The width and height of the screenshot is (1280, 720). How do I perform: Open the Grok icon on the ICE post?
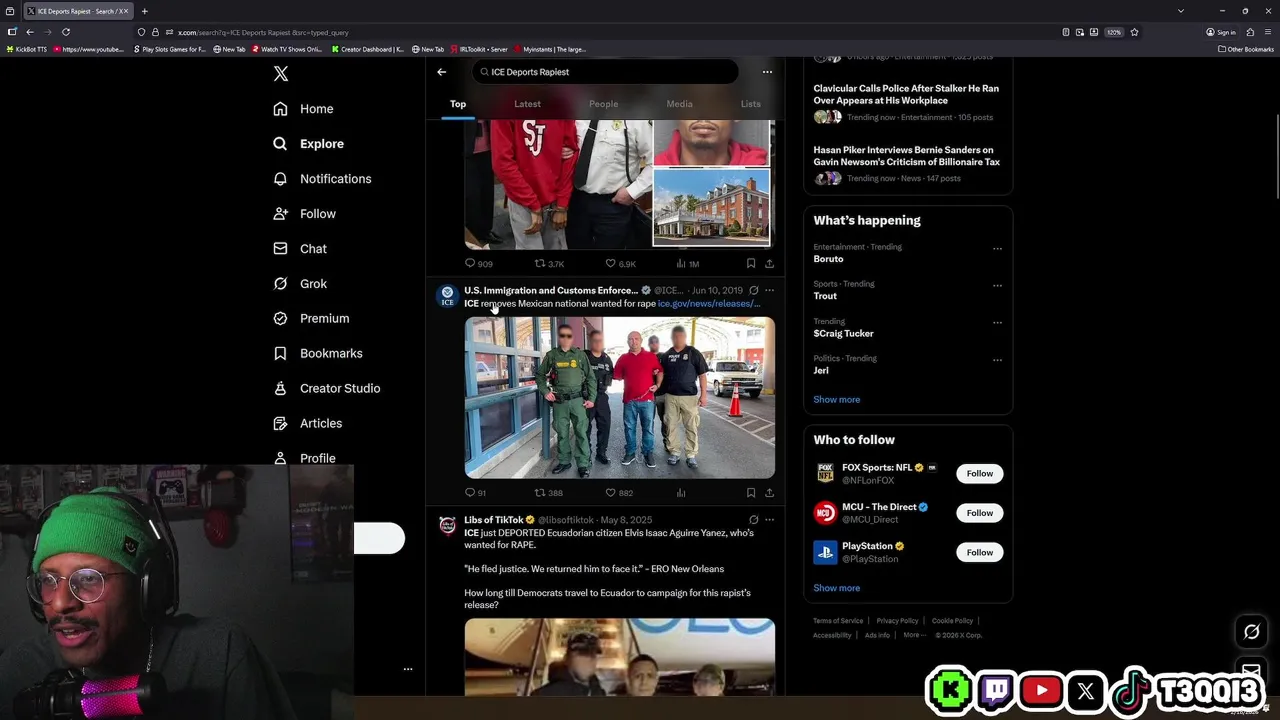pyautogui.click(x=753, y=291)
